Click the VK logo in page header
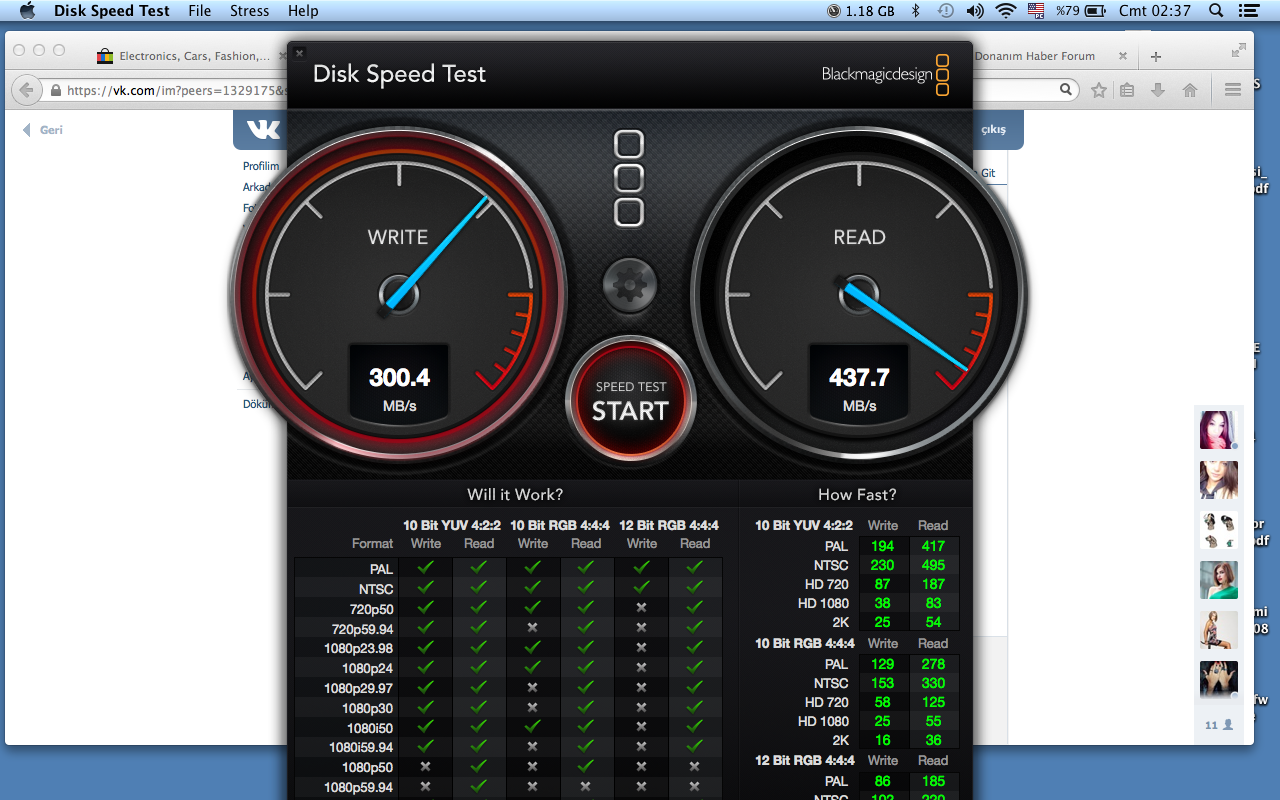 [263, 130]
